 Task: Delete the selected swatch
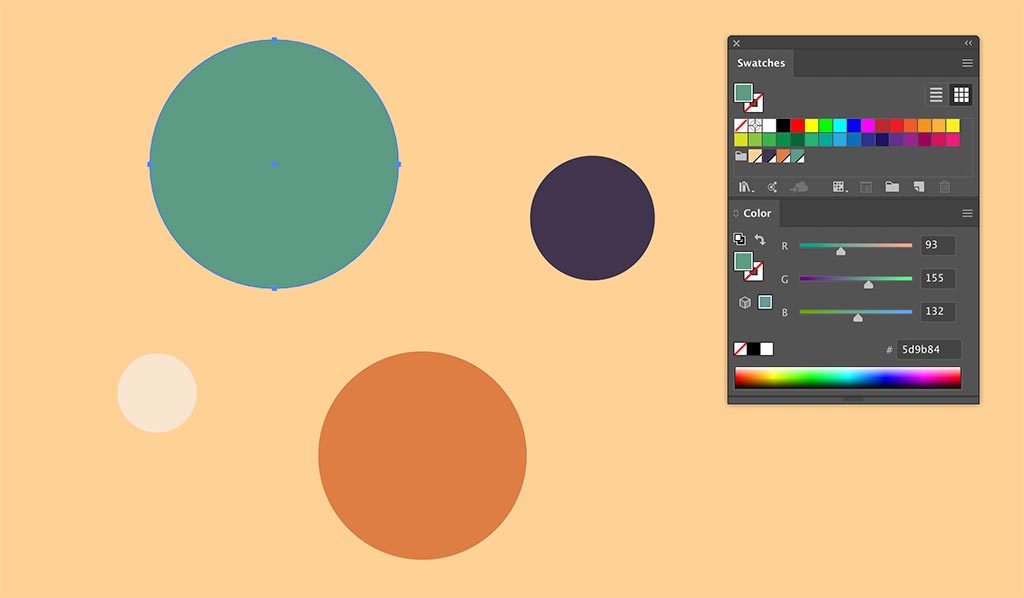point(945,186)
